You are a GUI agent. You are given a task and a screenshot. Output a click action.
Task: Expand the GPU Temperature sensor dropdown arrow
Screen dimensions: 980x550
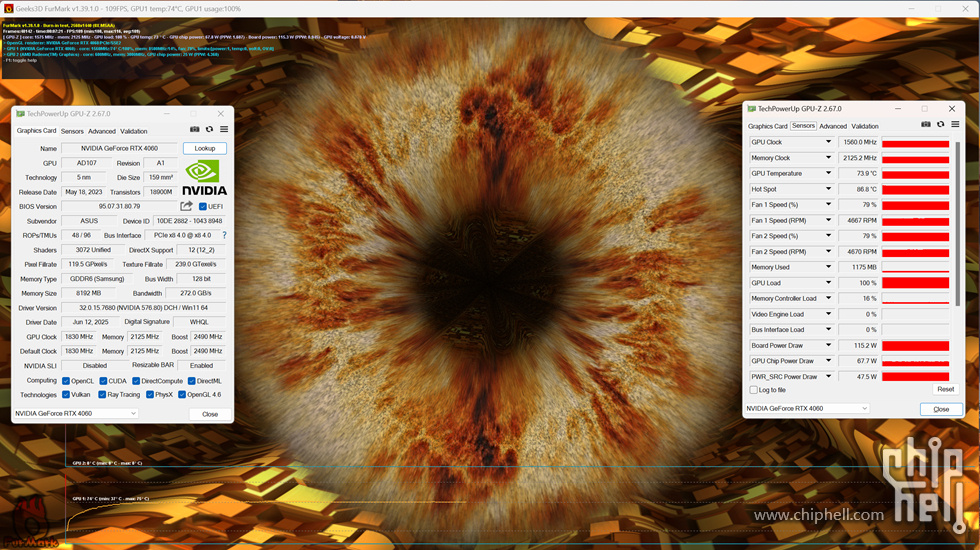[x=828, y=173]
